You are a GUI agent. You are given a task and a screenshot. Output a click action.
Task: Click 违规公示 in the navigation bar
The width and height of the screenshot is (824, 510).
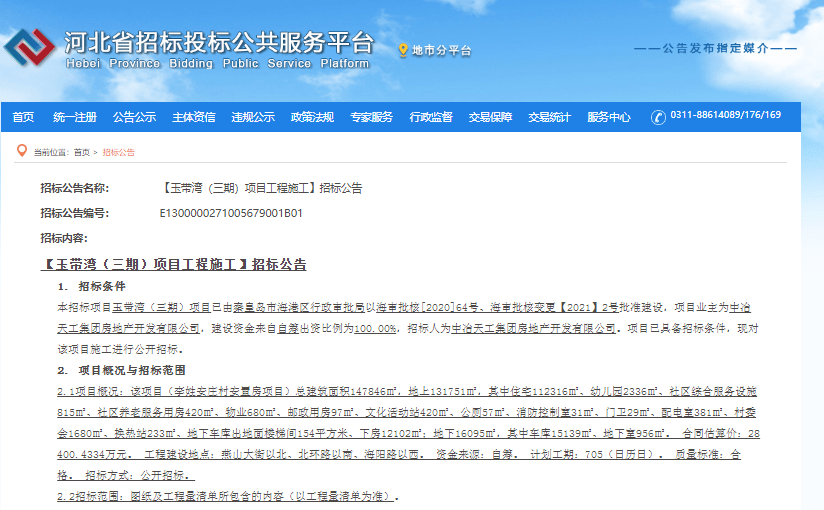tap(253, 117)
